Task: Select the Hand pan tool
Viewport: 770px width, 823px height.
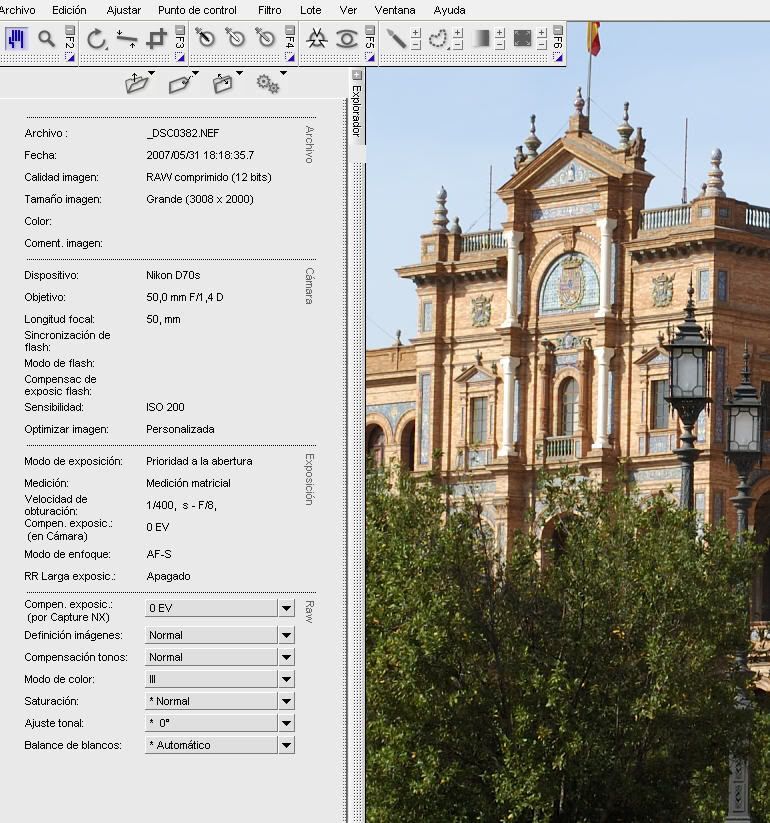Action: (15, 39)
